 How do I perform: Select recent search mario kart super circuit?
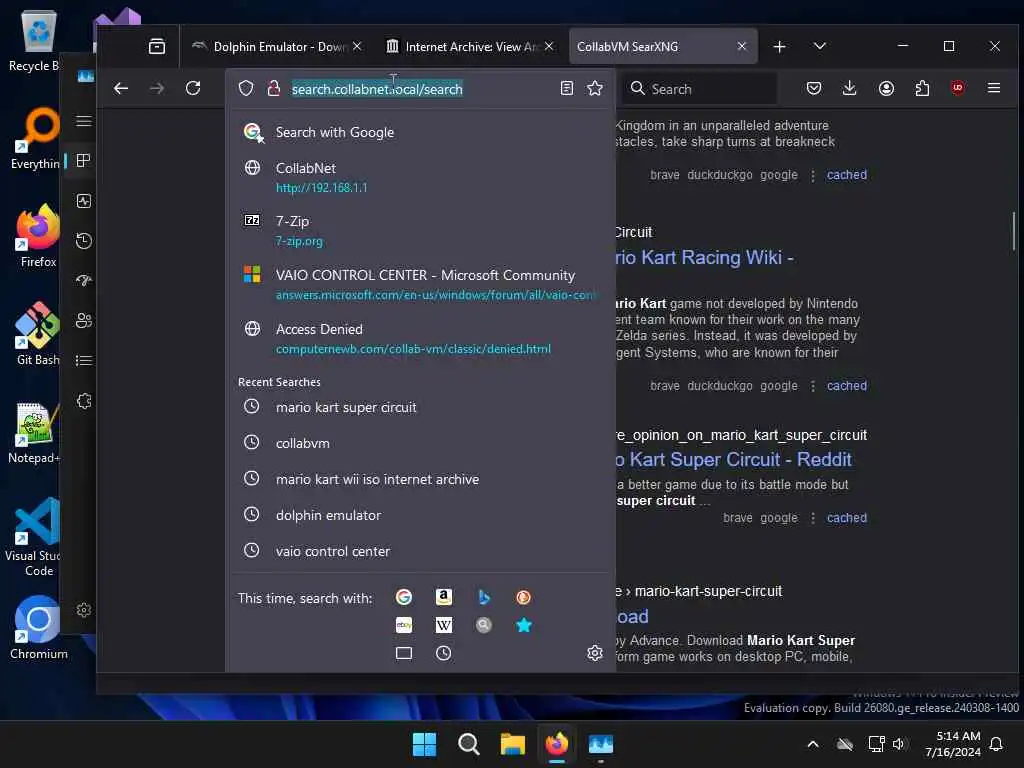pyautogui.click(x=420, y=407)
